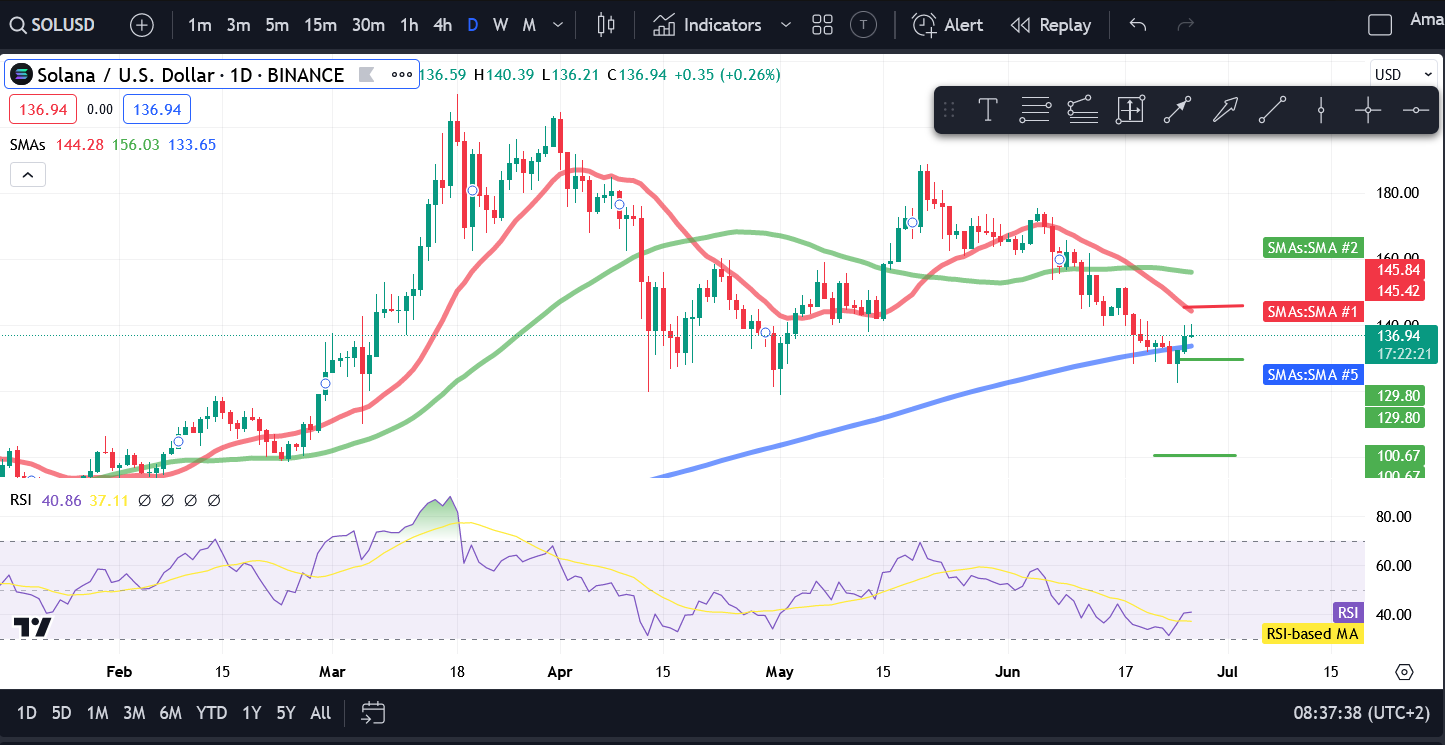Screen dimensions: 1445x745
Task: Undo the last chart action
Action: pyautogui.click(x=1138, y=25)
